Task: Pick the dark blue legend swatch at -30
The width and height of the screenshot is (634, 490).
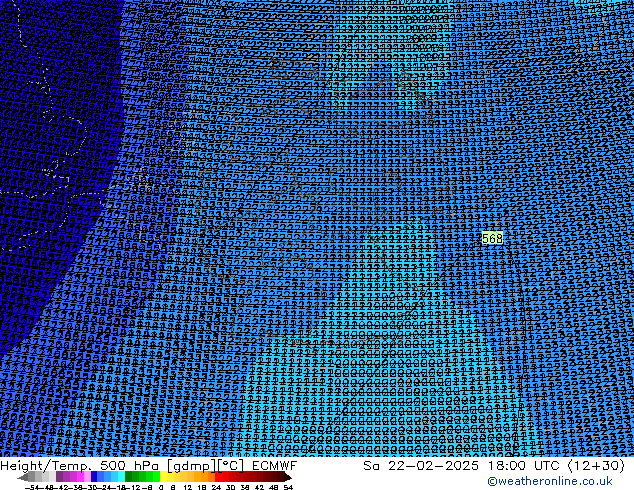Action: tap(94, 476)
